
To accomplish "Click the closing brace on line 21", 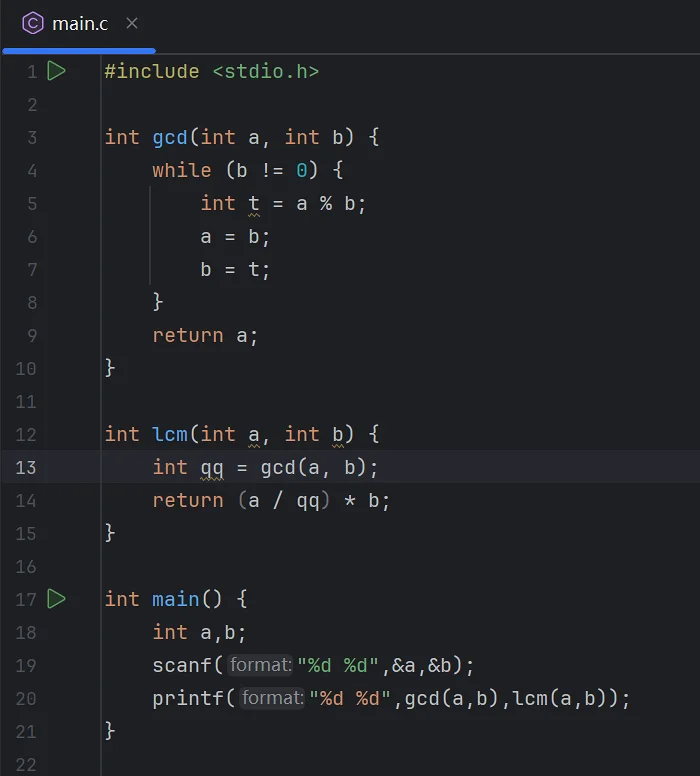I will [109, 731].
